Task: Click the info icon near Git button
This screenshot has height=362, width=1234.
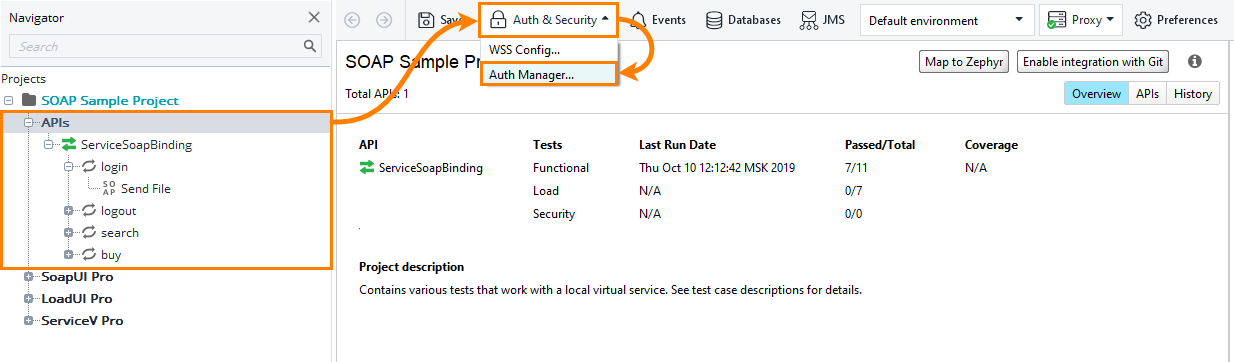Action: (1193, 61)
